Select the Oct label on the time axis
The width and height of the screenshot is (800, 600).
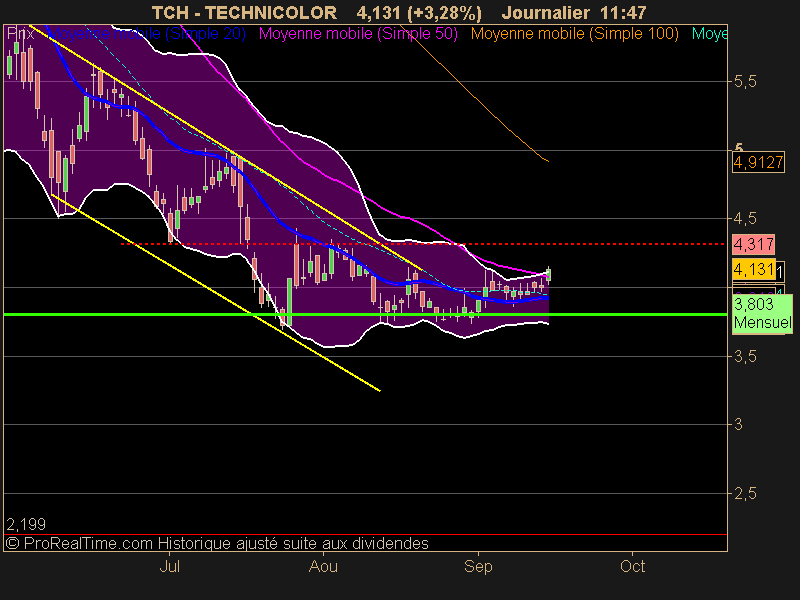click(x=633, y=566)
